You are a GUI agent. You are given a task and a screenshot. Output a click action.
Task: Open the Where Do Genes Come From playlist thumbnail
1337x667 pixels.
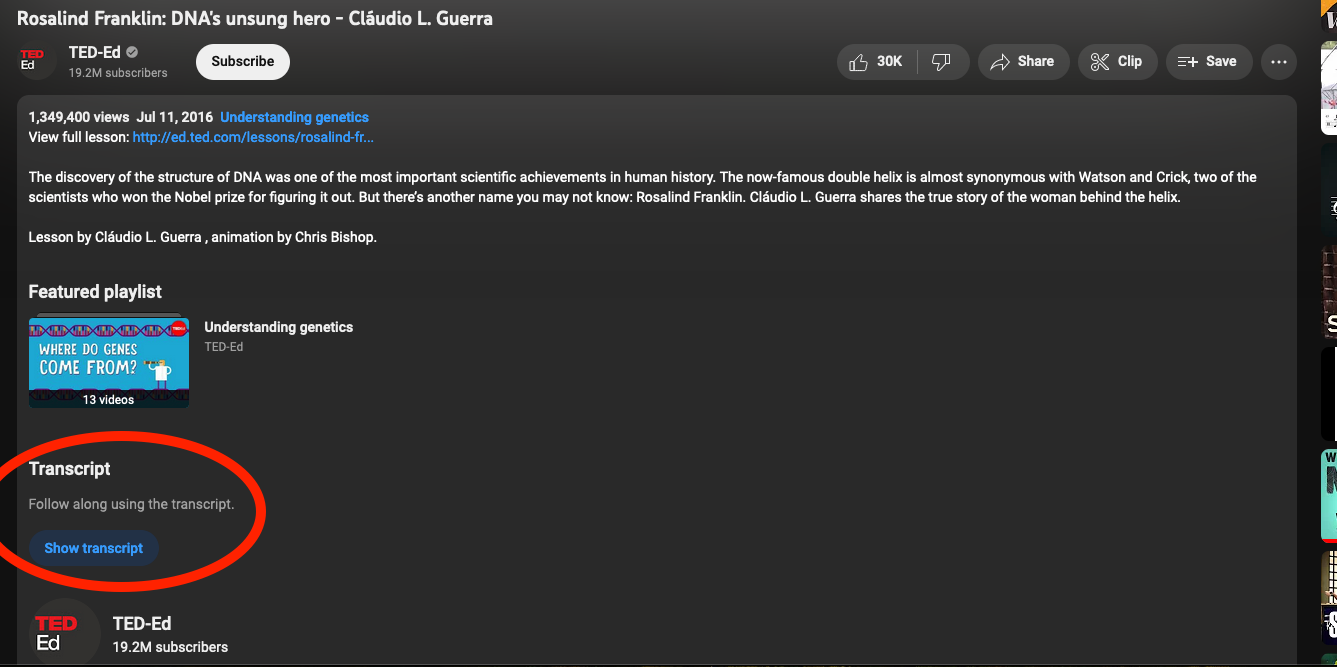point(109,362)
